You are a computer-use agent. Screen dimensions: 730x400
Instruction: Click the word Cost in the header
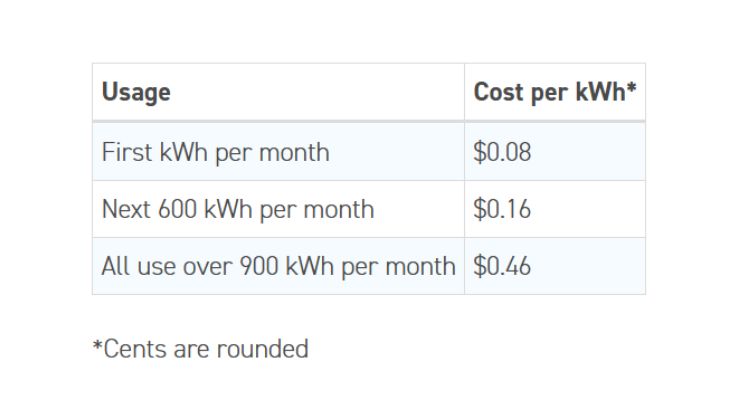497,93
